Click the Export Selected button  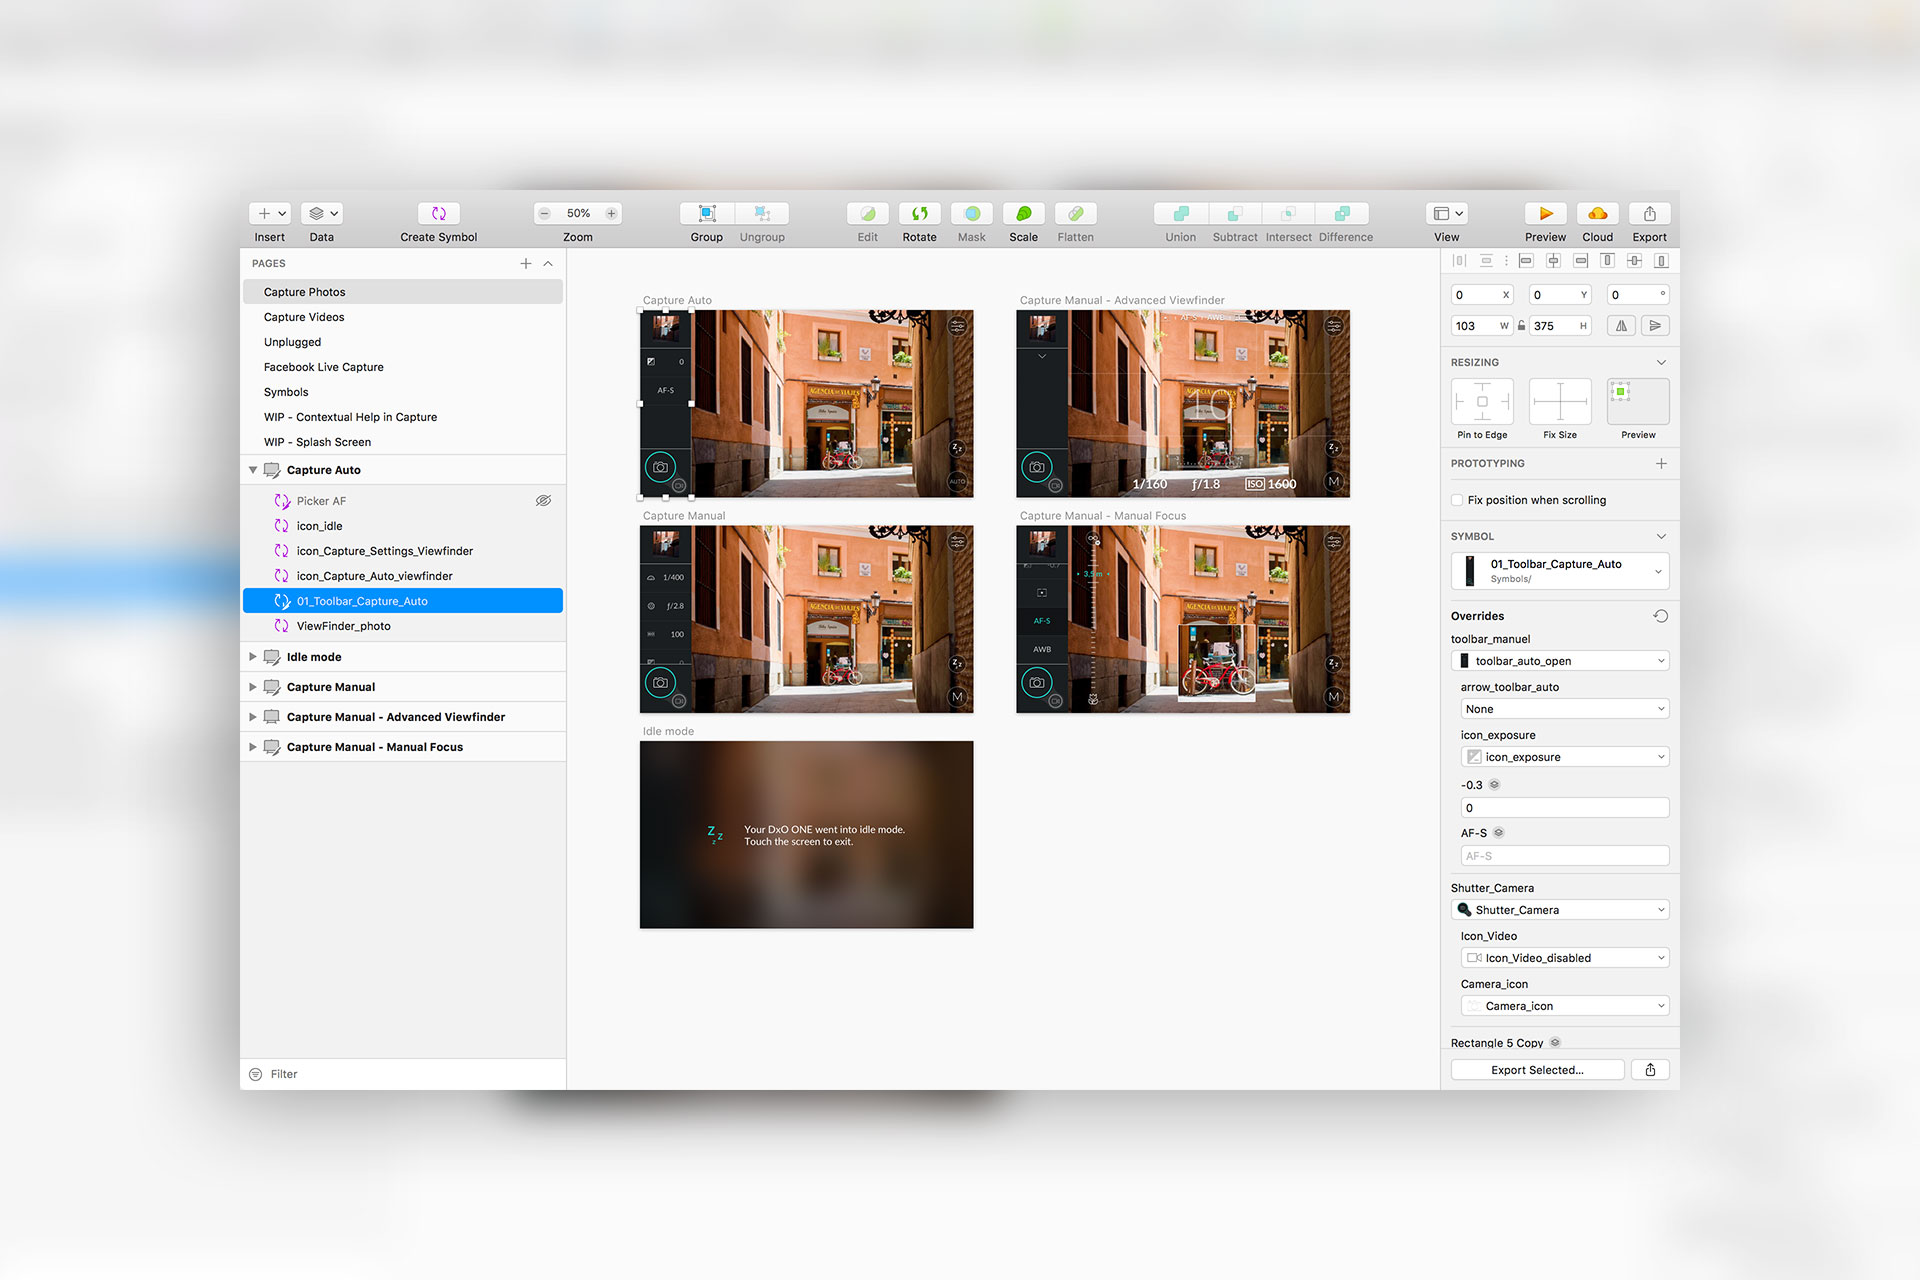coord(1537,1070)
